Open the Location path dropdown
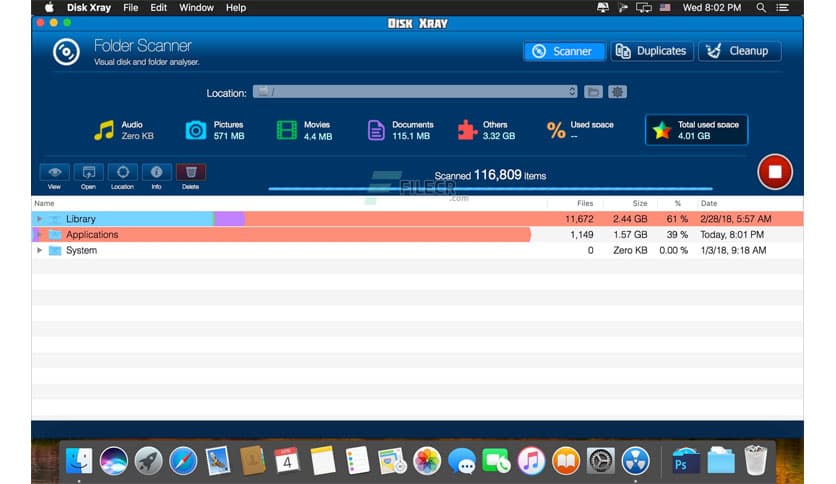Screen dimensions: 836x484 tap(415, 92)
